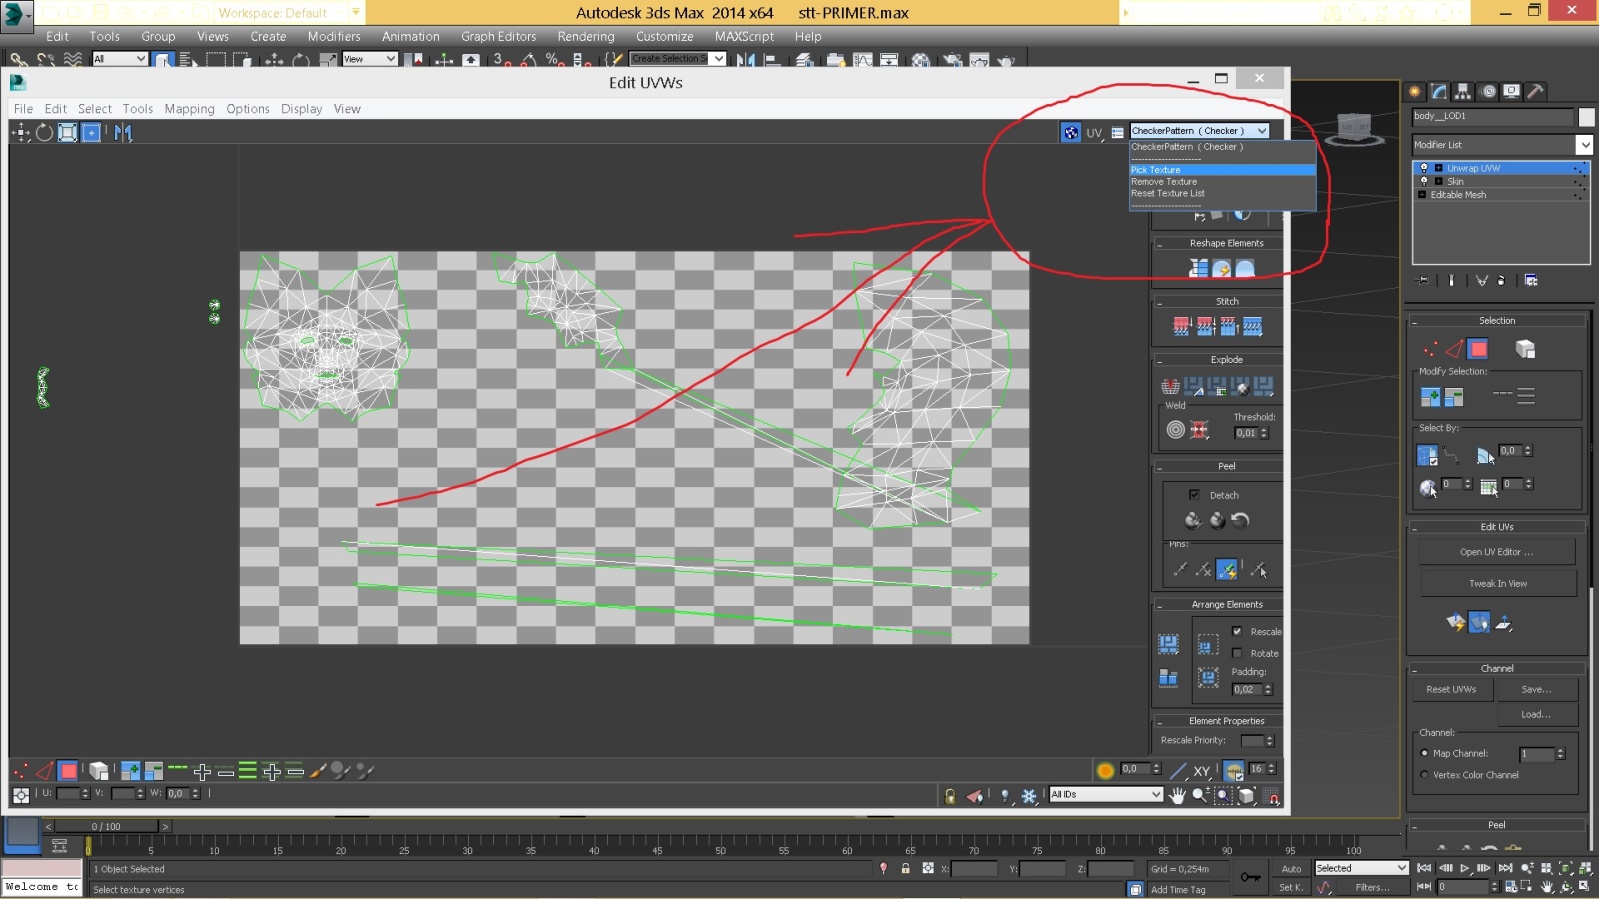The image size is (1599, 899).
Task: Toggle lightbulb visibility for Unwrap UVW modifier
Action: (1424, 168)
